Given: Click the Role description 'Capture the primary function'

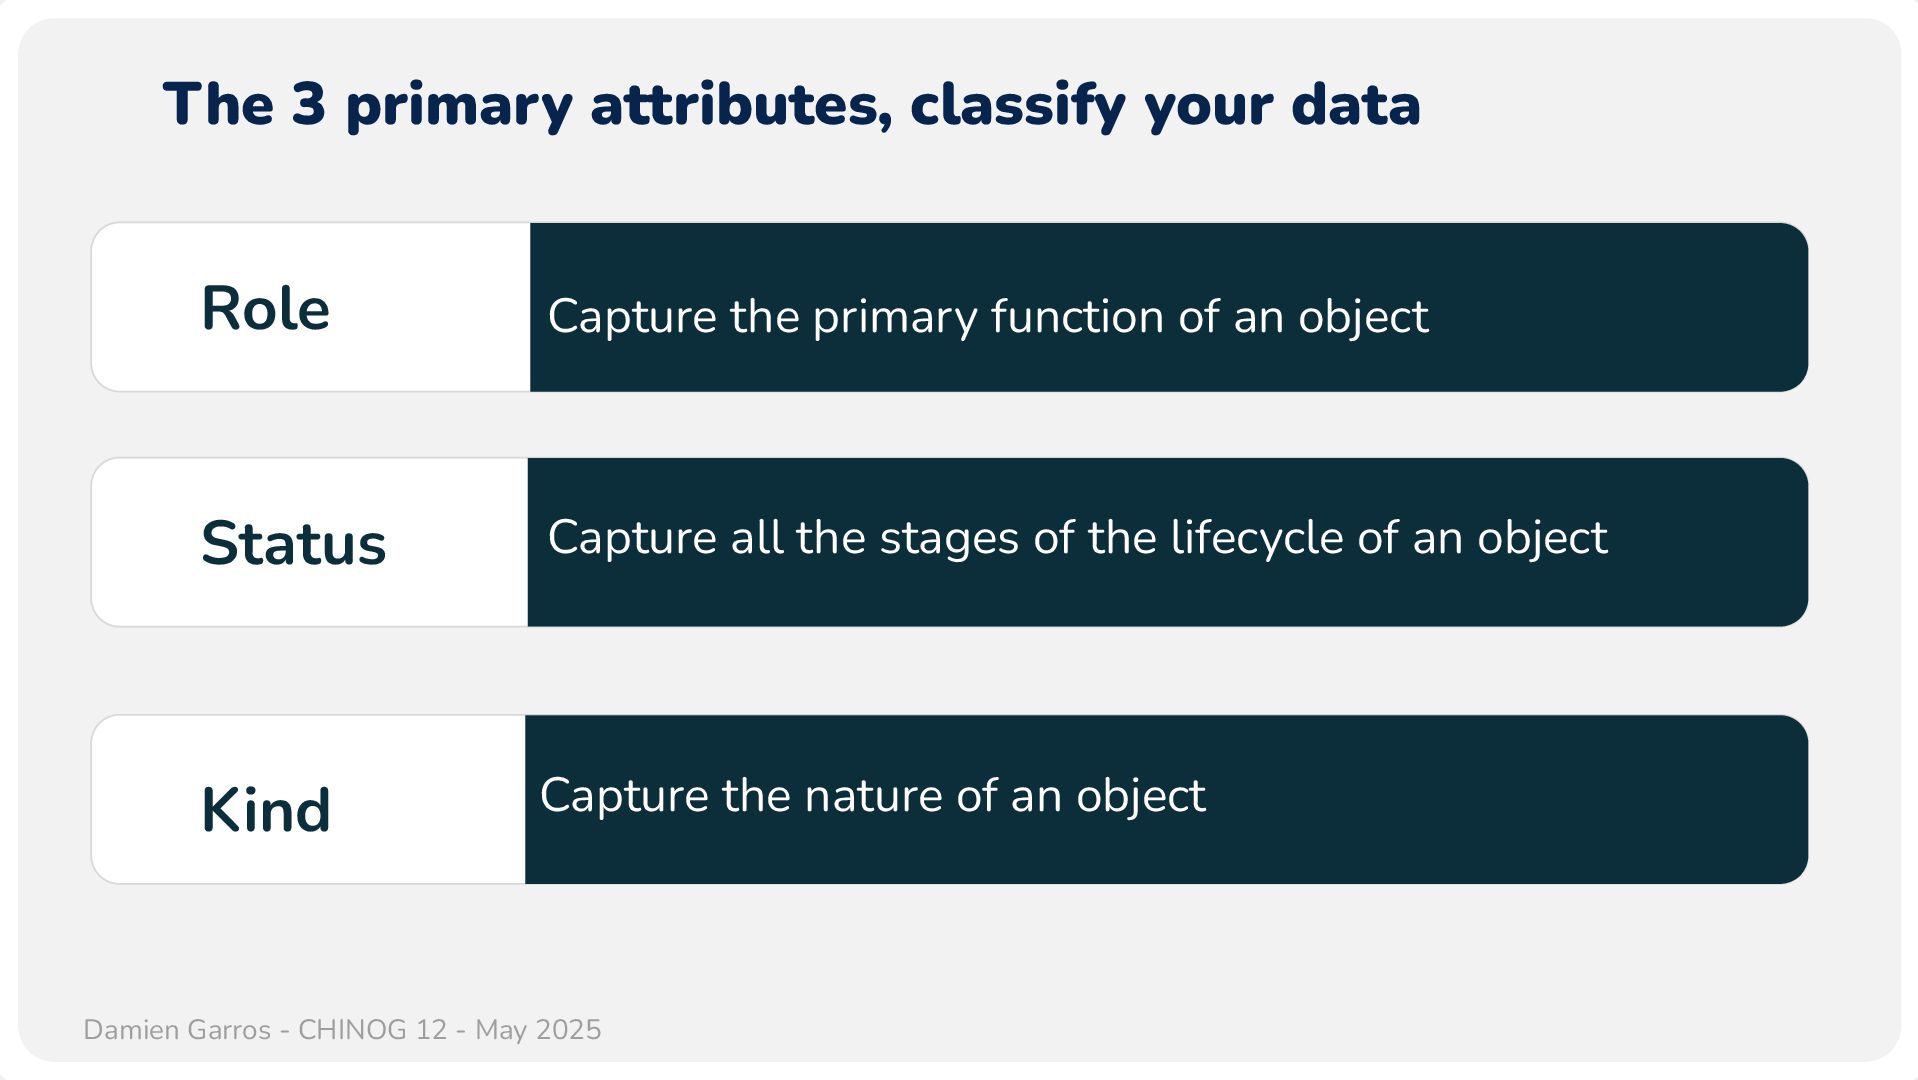Looking at the screenshot, I should point(987,317).
